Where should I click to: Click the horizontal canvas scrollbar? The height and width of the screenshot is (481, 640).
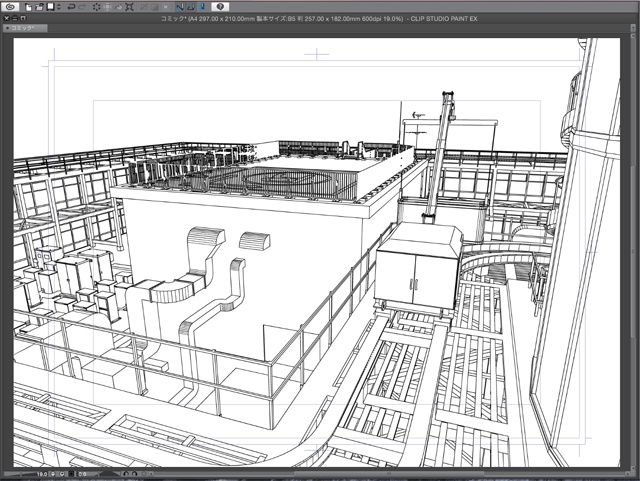coord(389,474)
